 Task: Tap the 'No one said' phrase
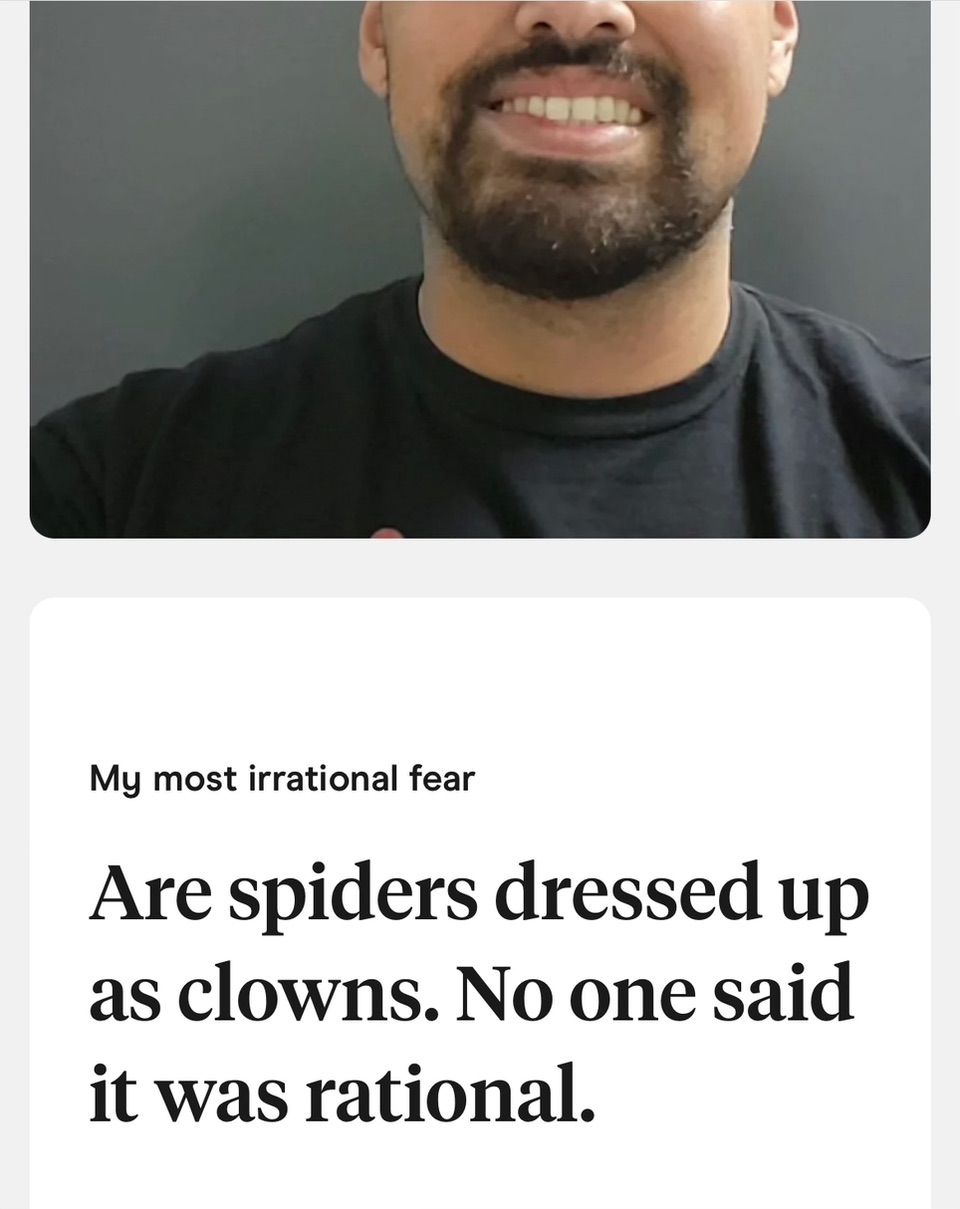[655, 994]
